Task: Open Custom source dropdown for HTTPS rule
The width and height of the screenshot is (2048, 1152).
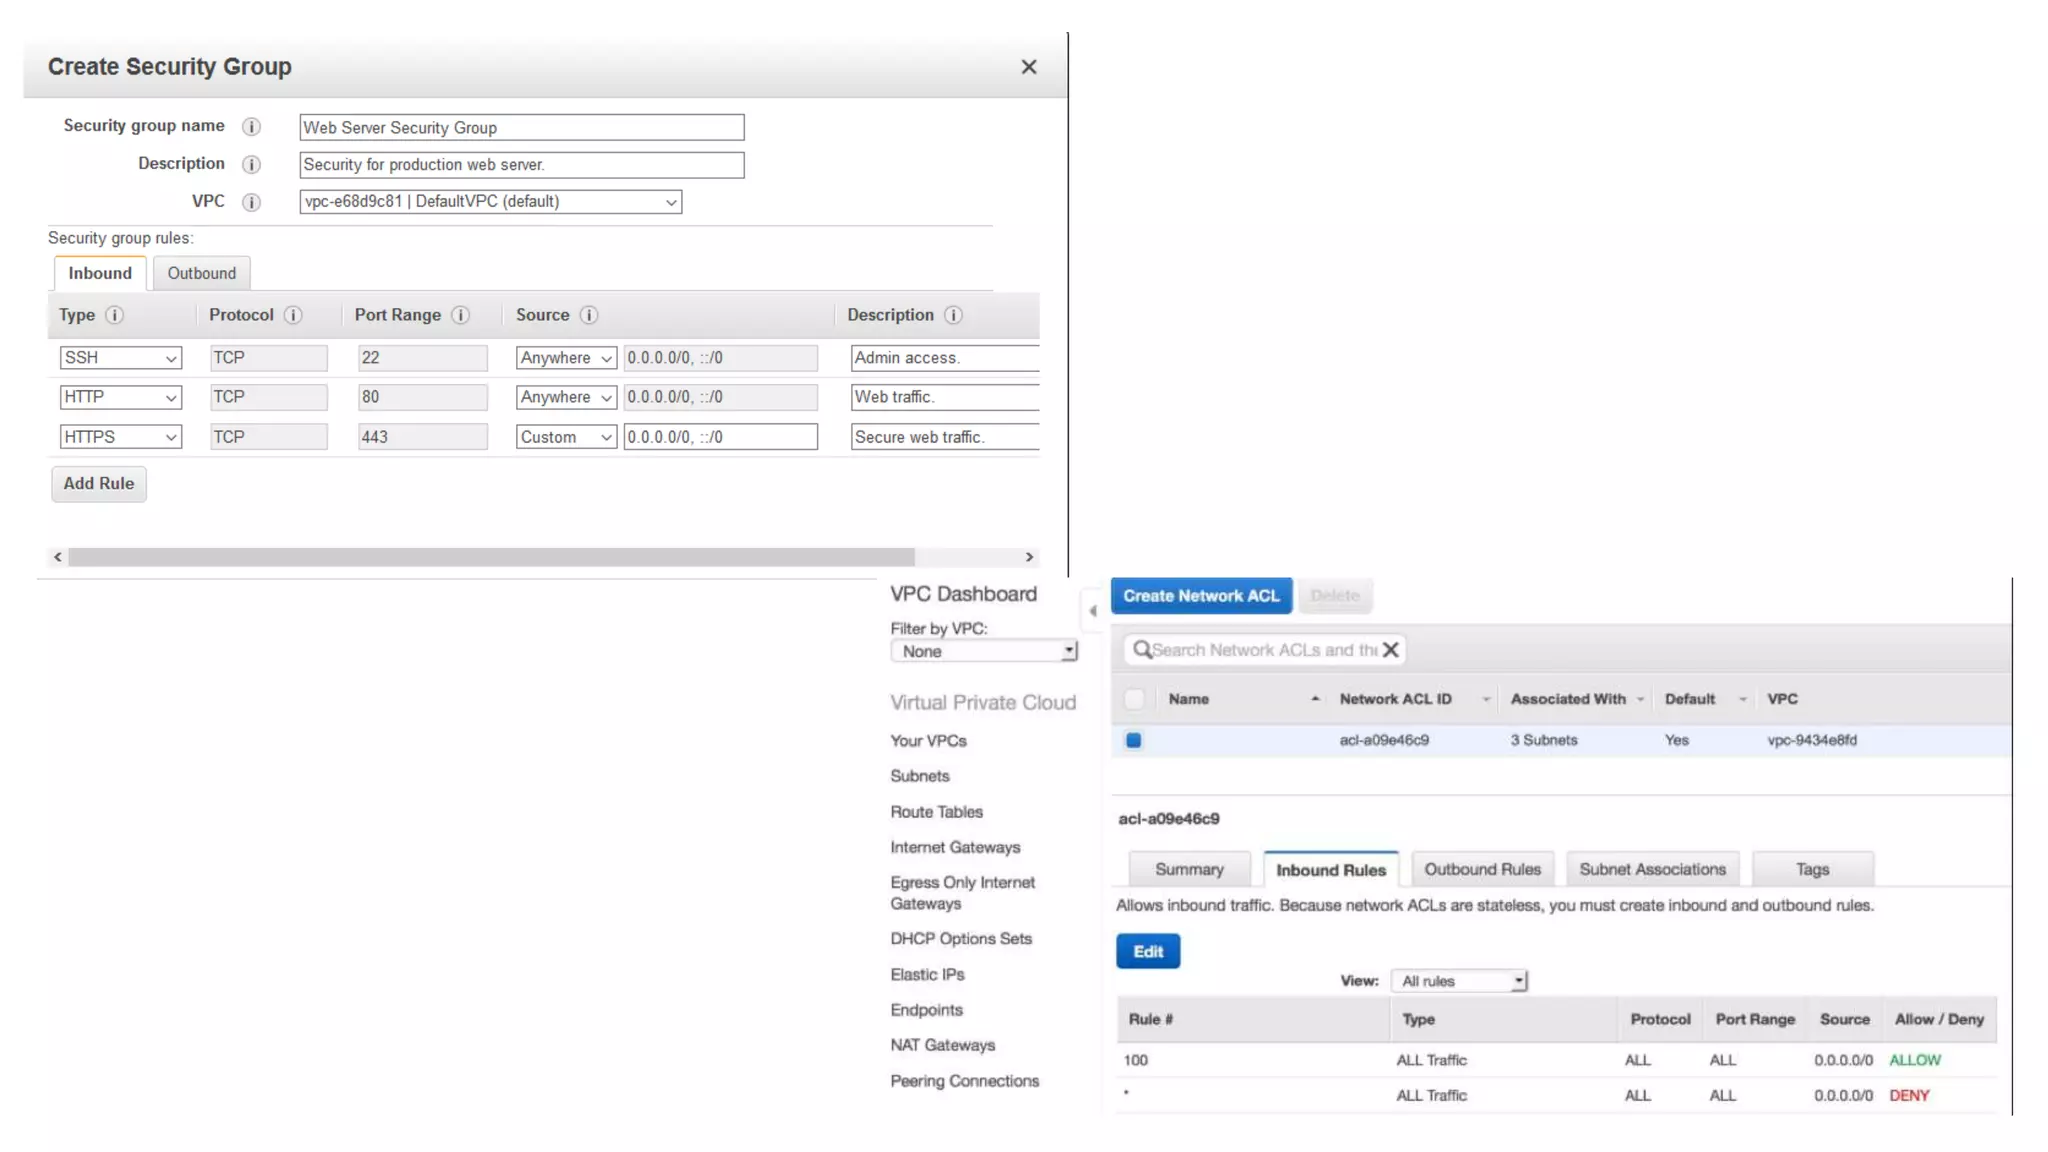Action: (565, 437)
